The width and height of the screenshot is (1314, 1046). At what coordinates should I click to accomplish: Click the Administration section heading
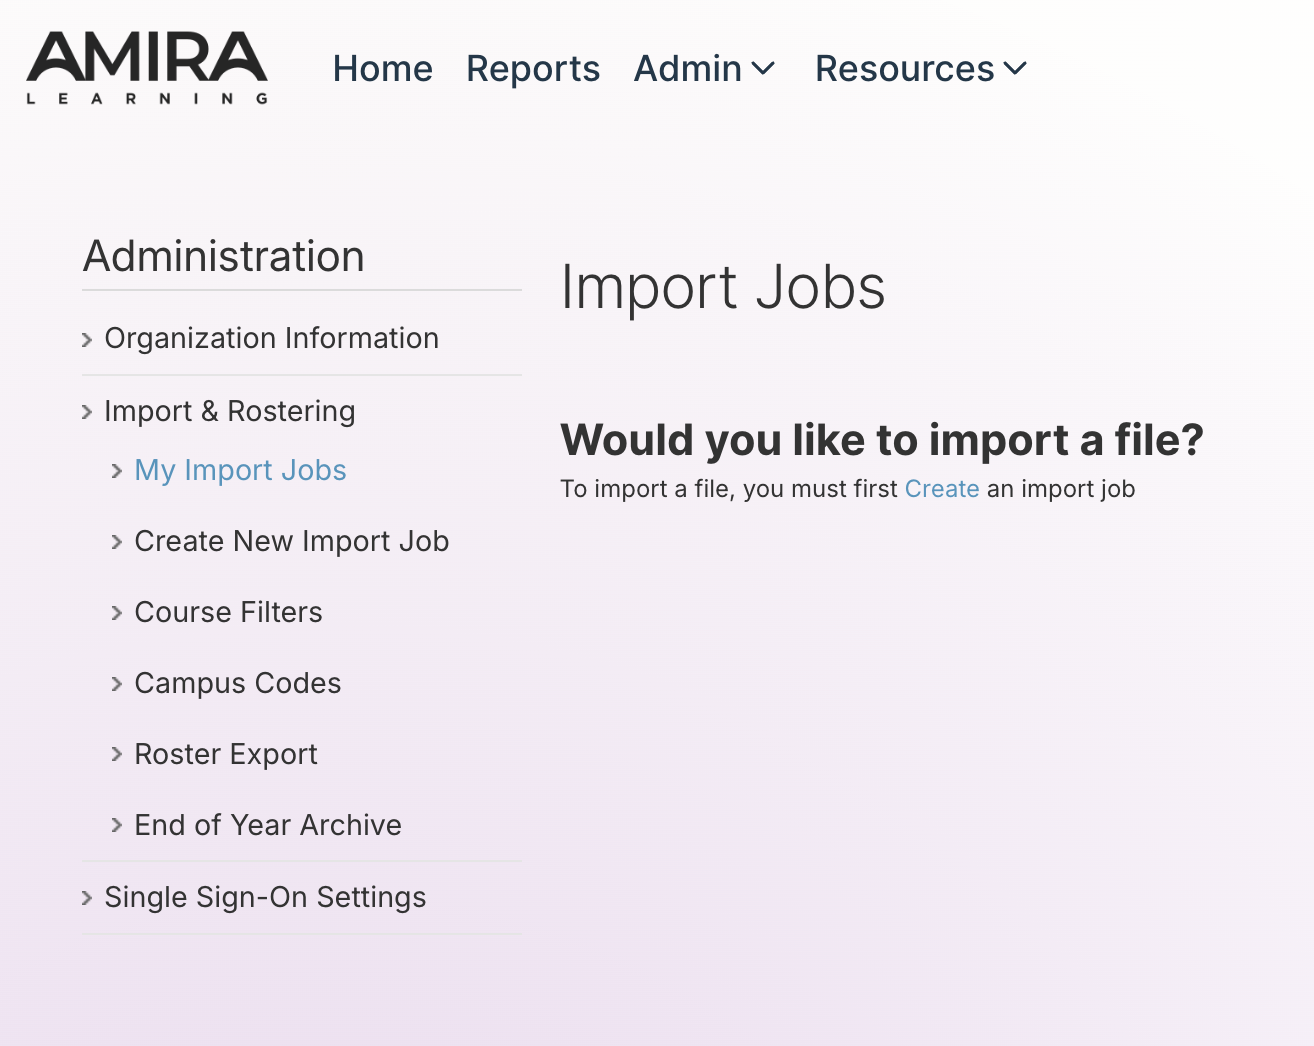pos(223,257)
